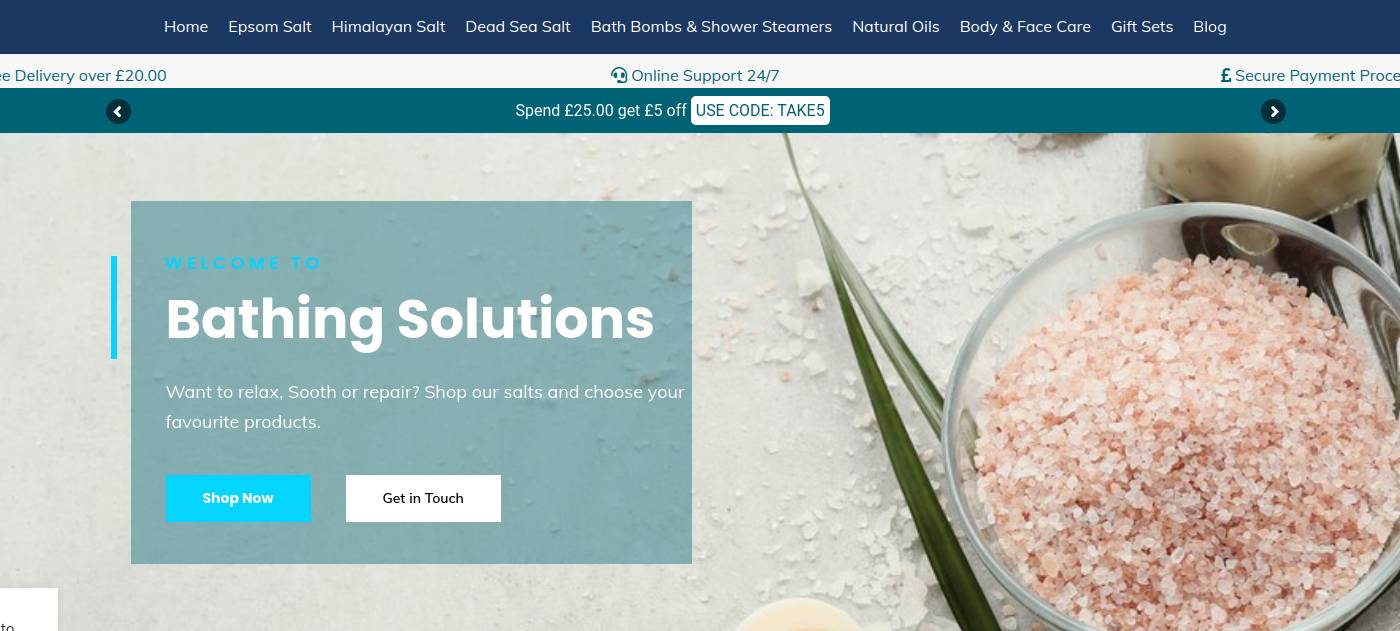Click the Free Delivery over £20.00 text
This screenshot has height=631, width=1400.
tap(83, 75)
